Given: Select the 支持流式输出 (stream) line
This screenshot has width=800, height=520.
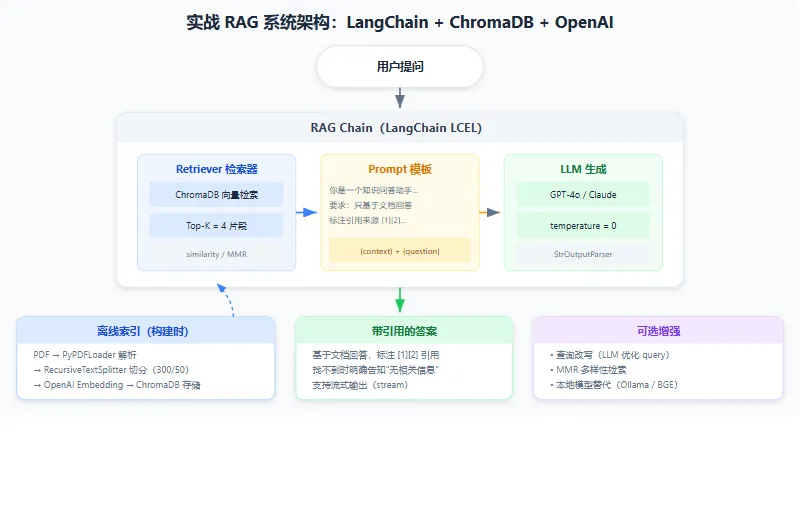Looking at the screenshot, I should tap(360, 385).
